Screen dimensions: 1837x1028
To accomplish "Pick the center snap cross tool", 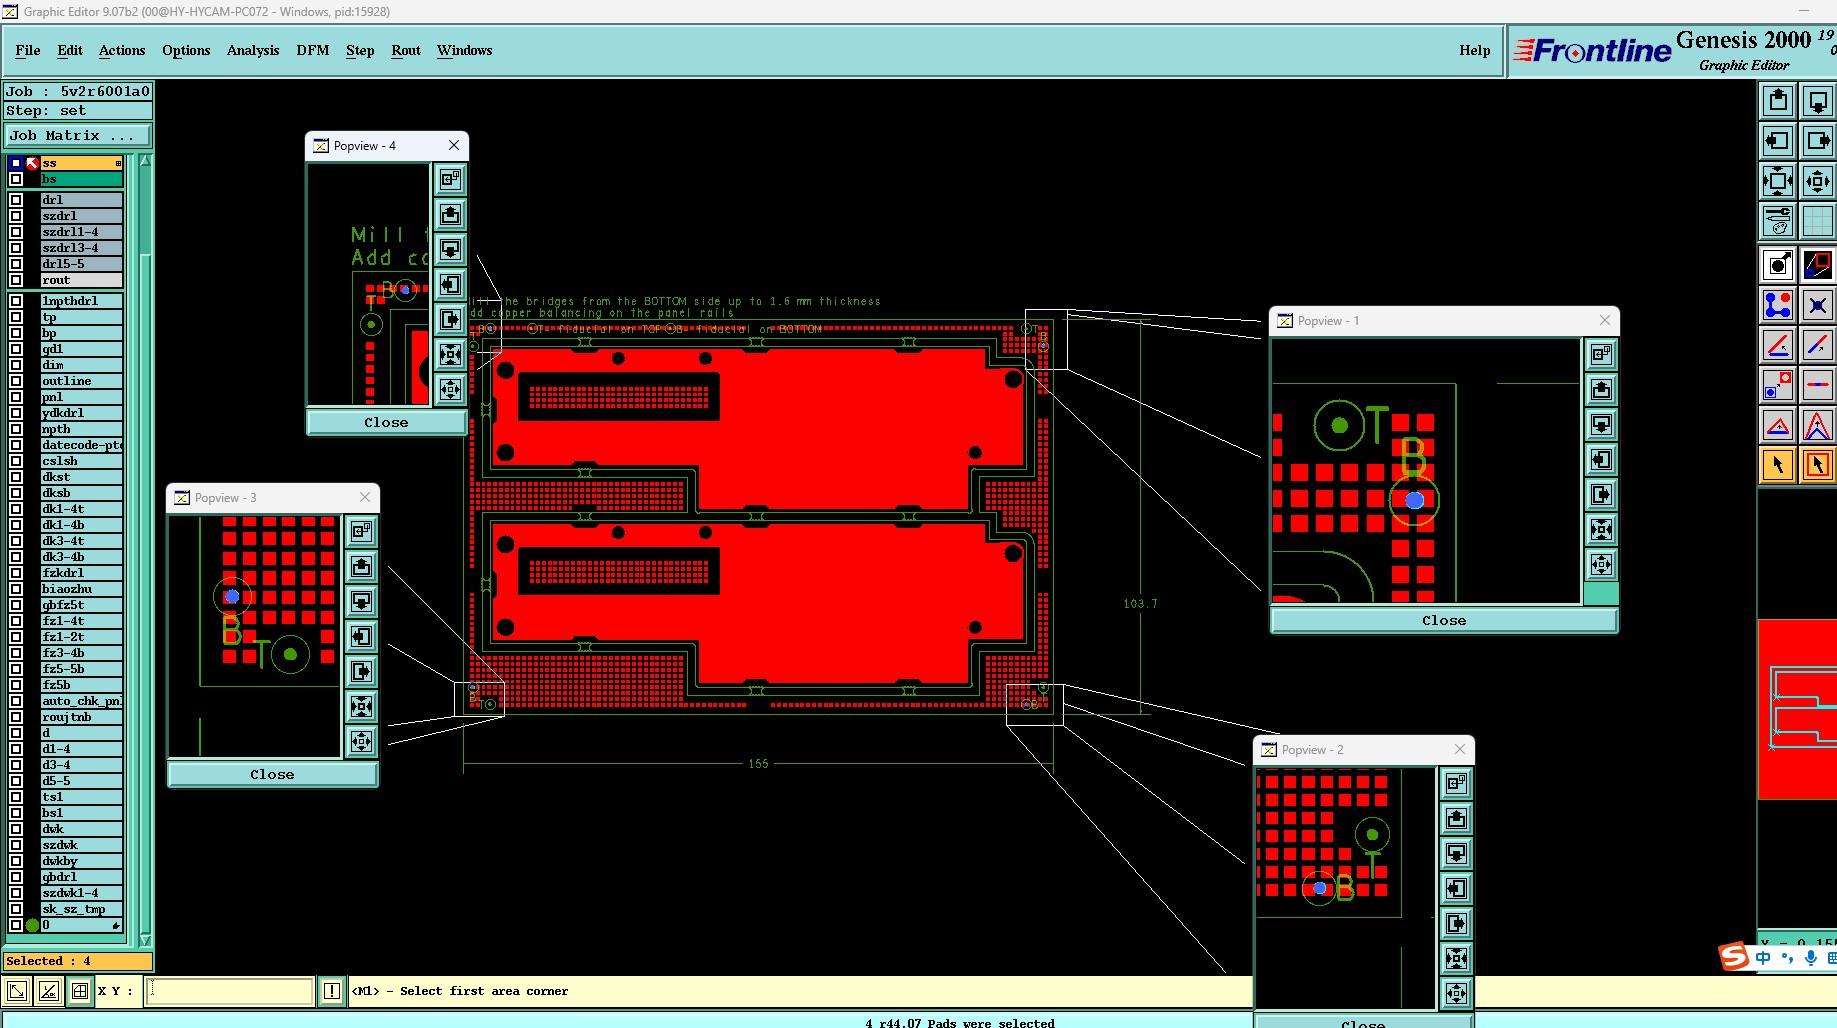I will pos(1817,305).
